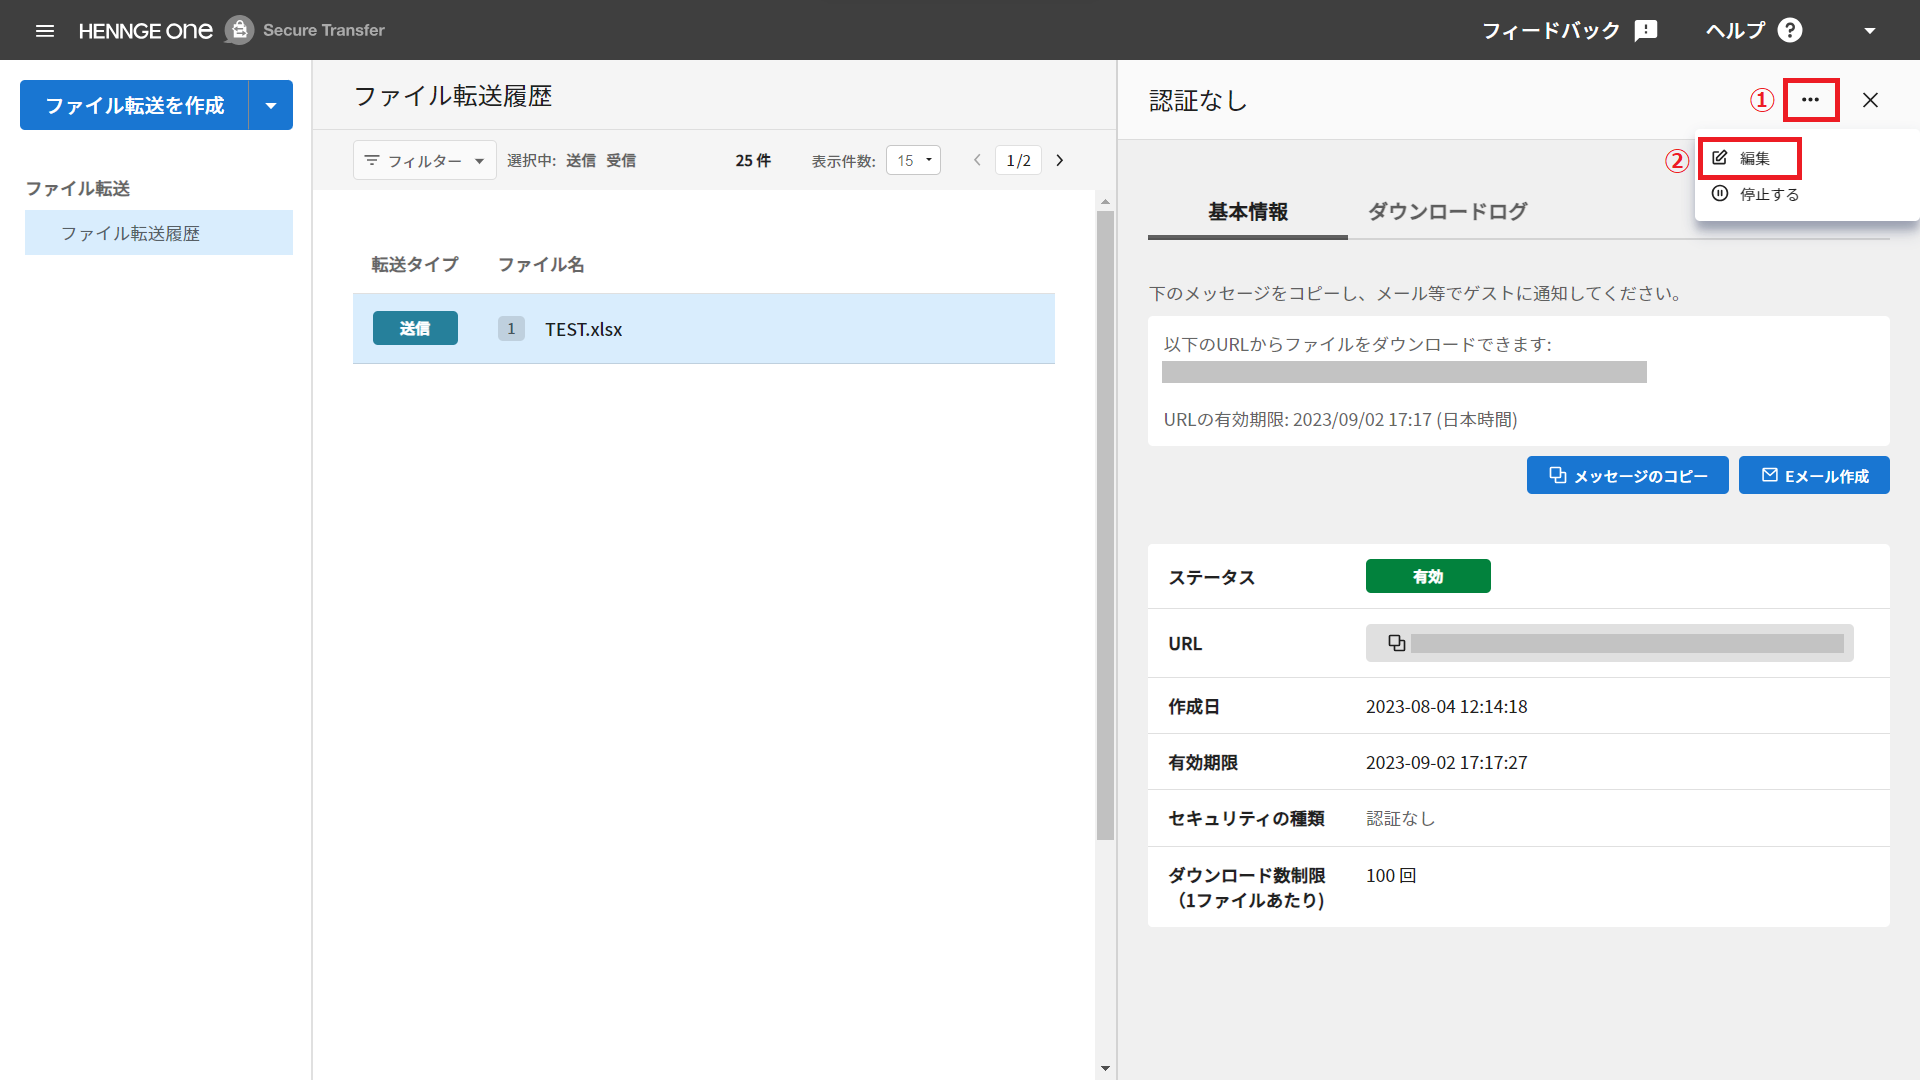The height and width of the screenshot is (1080, 1920).
Task: Open the feedback speech bubble icon
Action: pos(1646,31)
